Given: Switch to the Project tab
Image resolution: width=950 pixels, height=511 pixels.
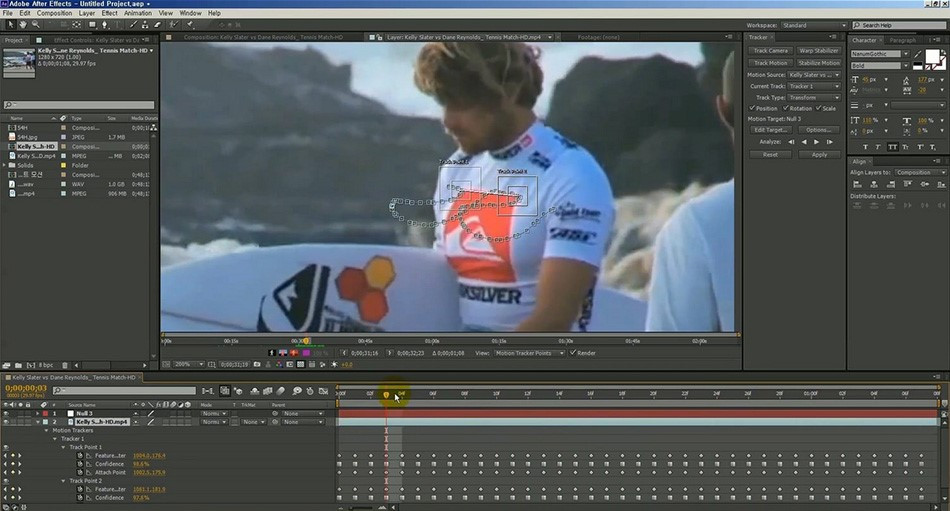Looking at the screenshot, I should click(13, 40).
